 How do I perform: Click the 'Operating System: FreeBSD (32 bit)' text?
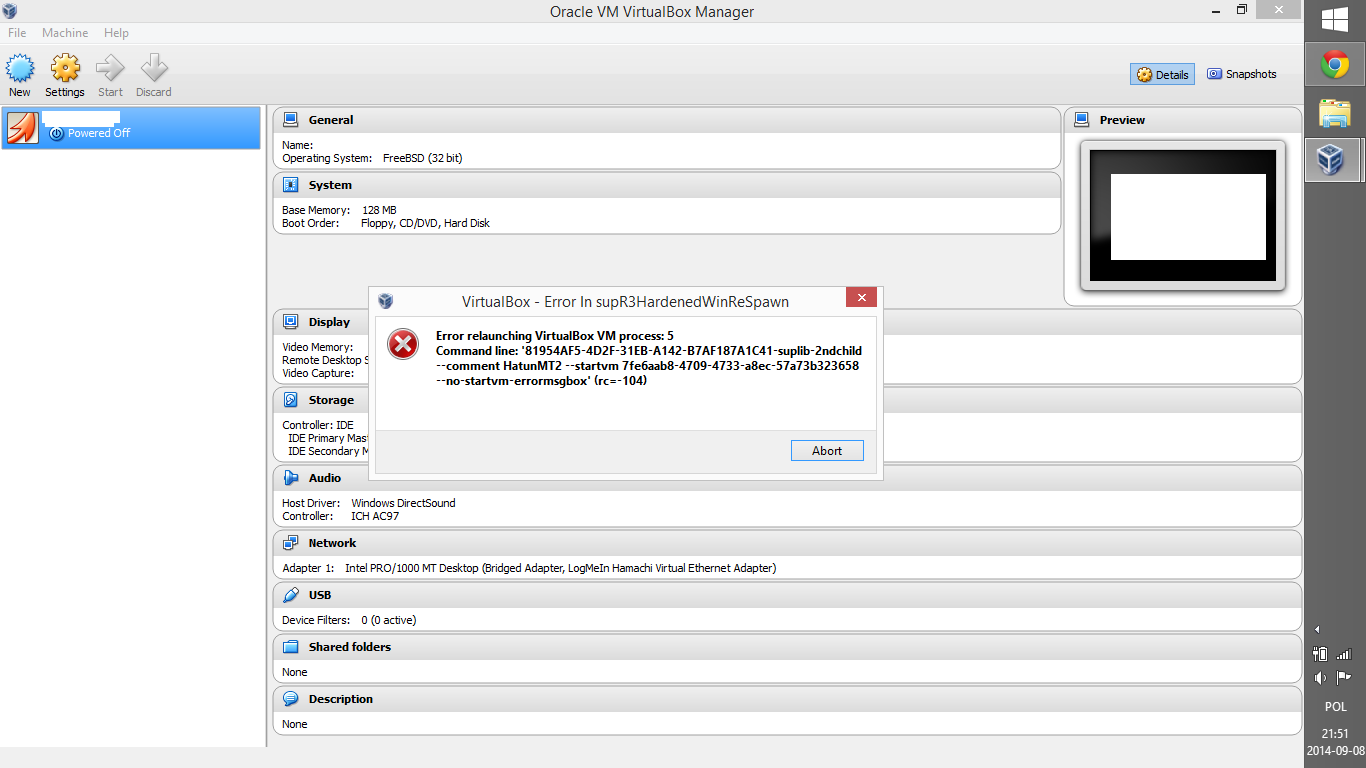pyautogui.click(x=372, y=158)
